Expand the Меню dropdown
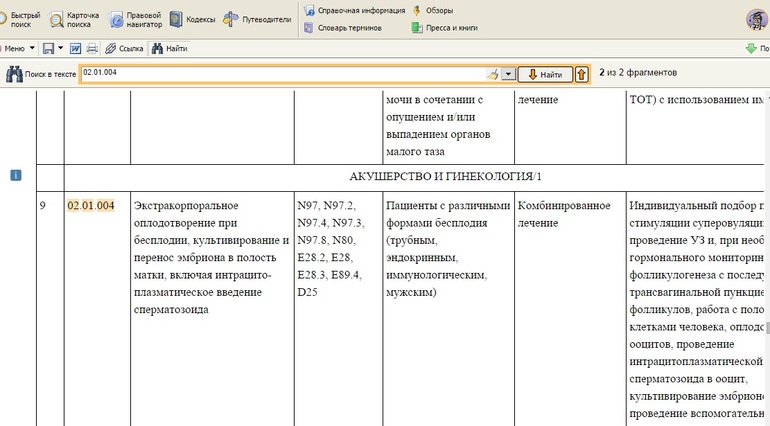This screenshot has width=770, height=426. [18, 48]
